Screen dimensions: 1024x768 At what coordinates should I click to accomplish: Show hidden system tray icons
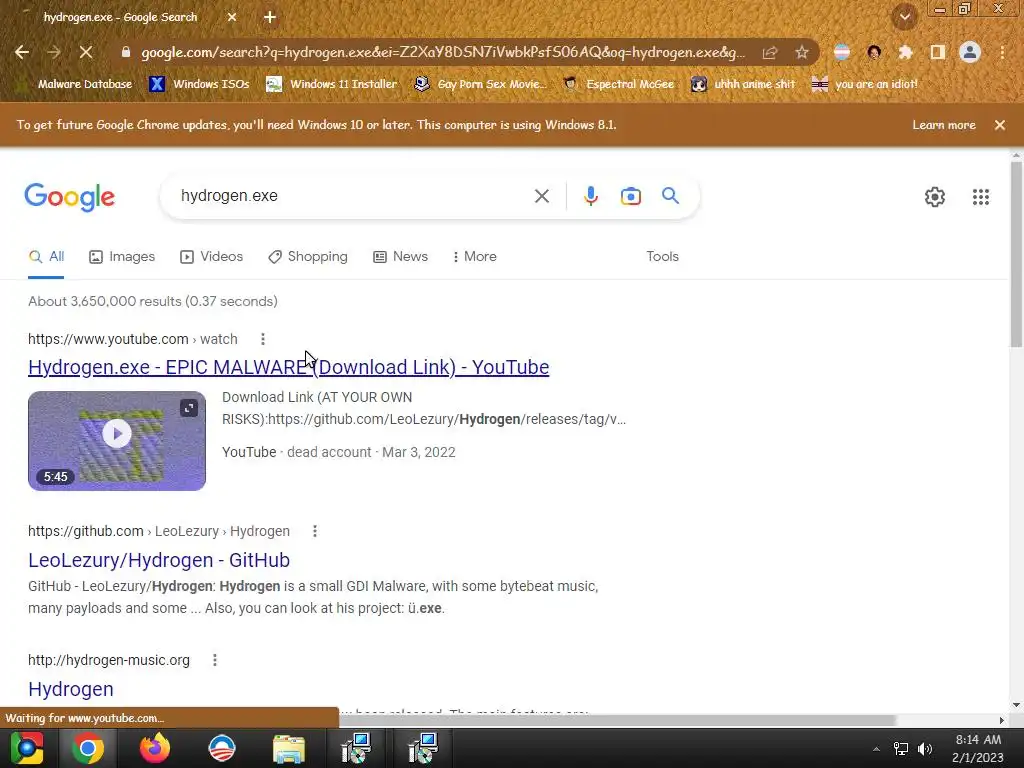click(x=876, y=749)
